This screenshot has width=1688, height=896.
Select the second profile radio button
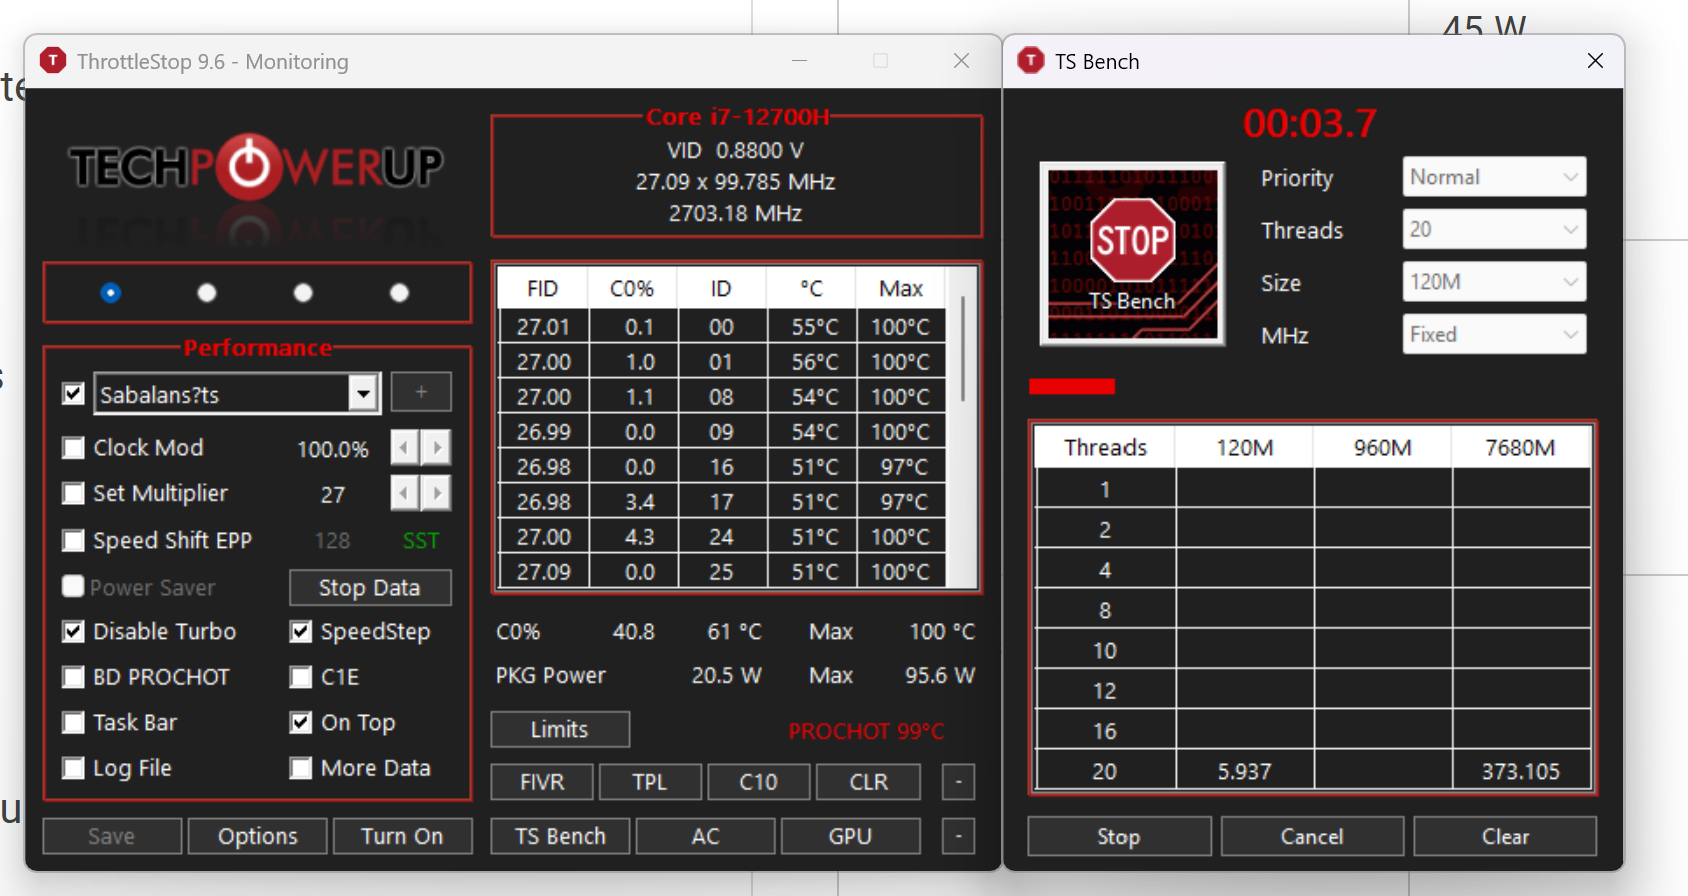click(207, 293)
